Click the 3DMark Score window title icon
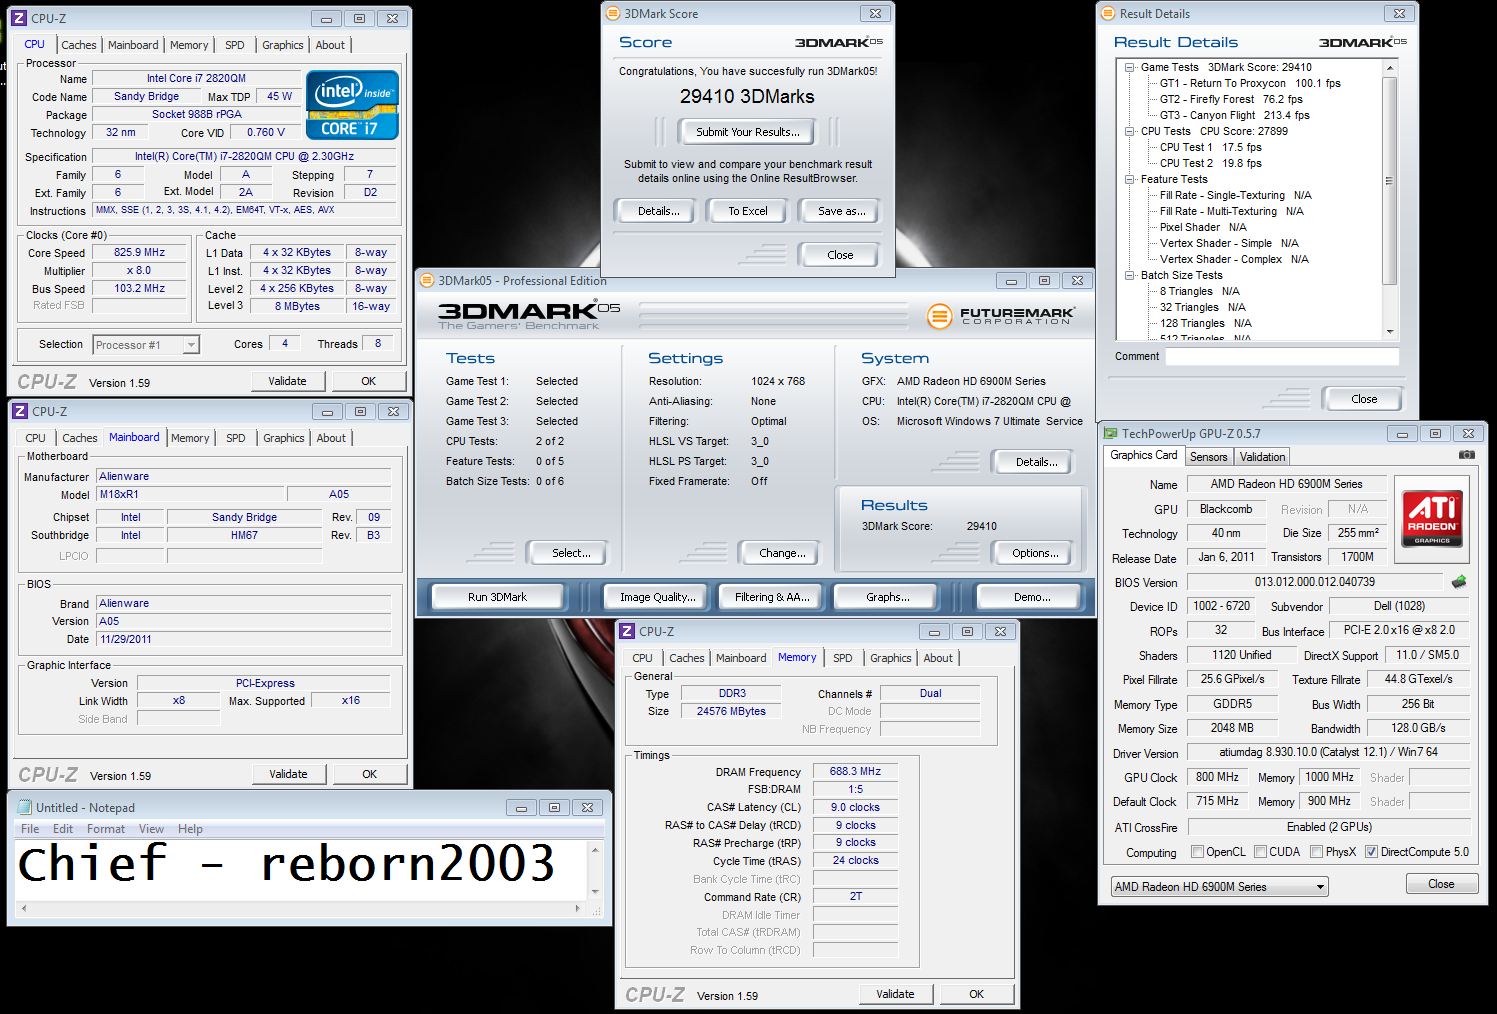This screenshot has height=1014, width=1497. coord(613,14)
